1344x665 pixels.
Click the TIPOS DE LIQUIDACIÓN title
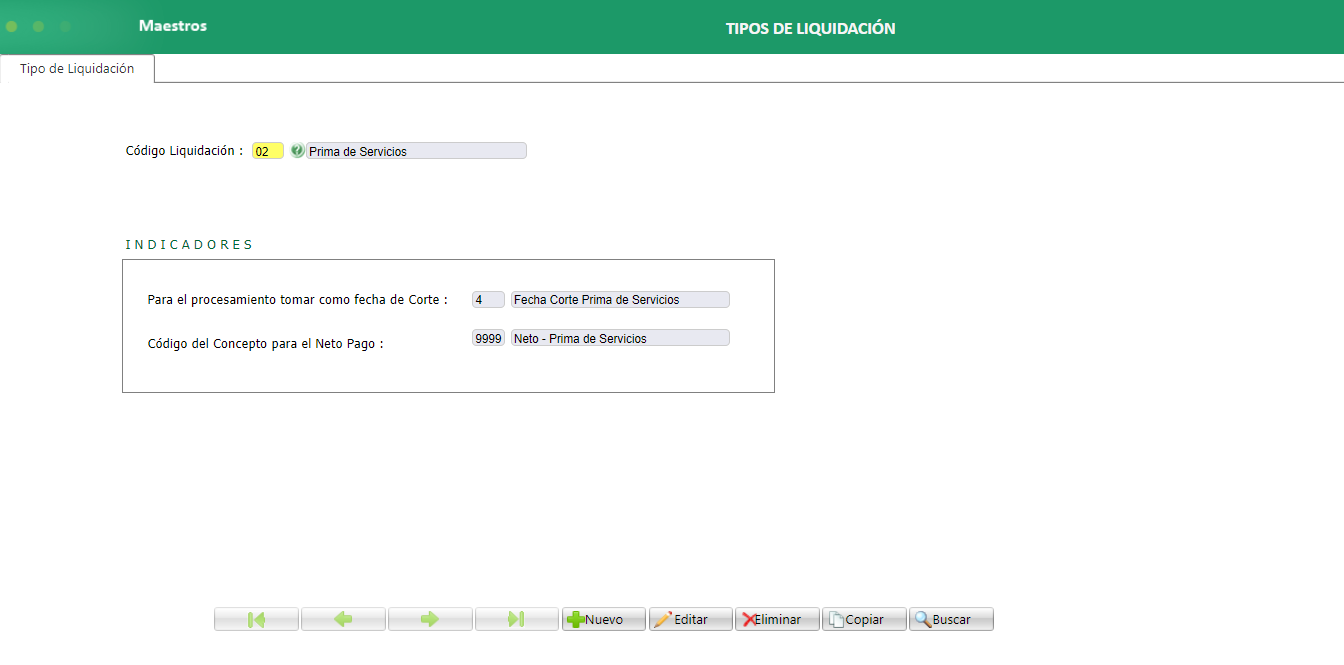click(x=811, y=29)
